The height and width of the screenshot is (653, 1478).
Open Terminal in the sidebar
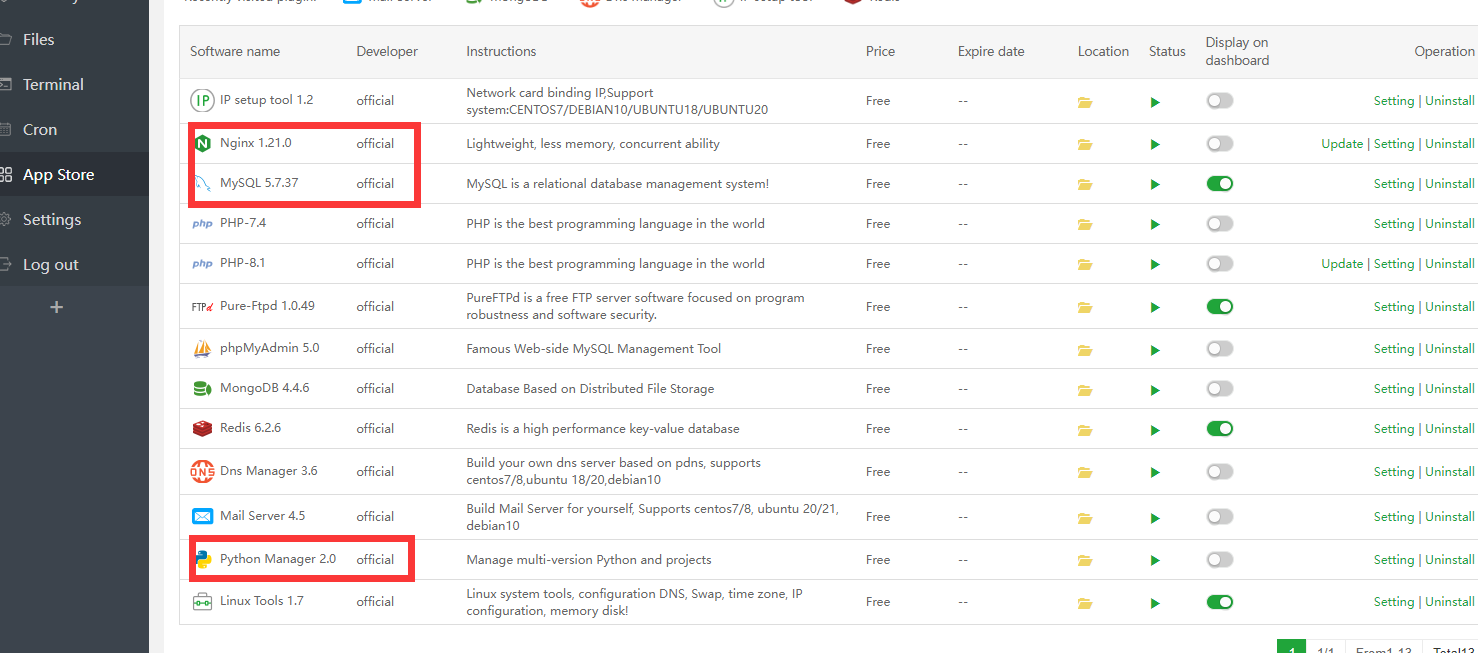pos(74,85)
